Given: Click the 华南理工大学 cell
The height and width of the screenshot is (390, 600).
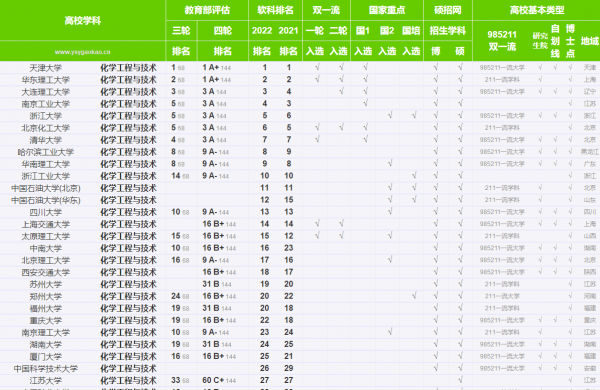Looking at the screenshot, I should coord(46,164).
